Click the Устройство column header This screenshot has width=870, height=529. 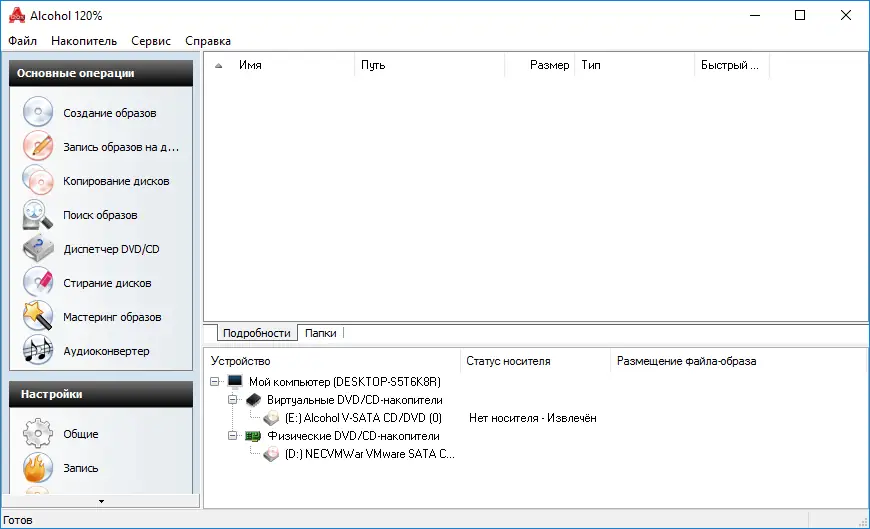(x=332, y=361)
